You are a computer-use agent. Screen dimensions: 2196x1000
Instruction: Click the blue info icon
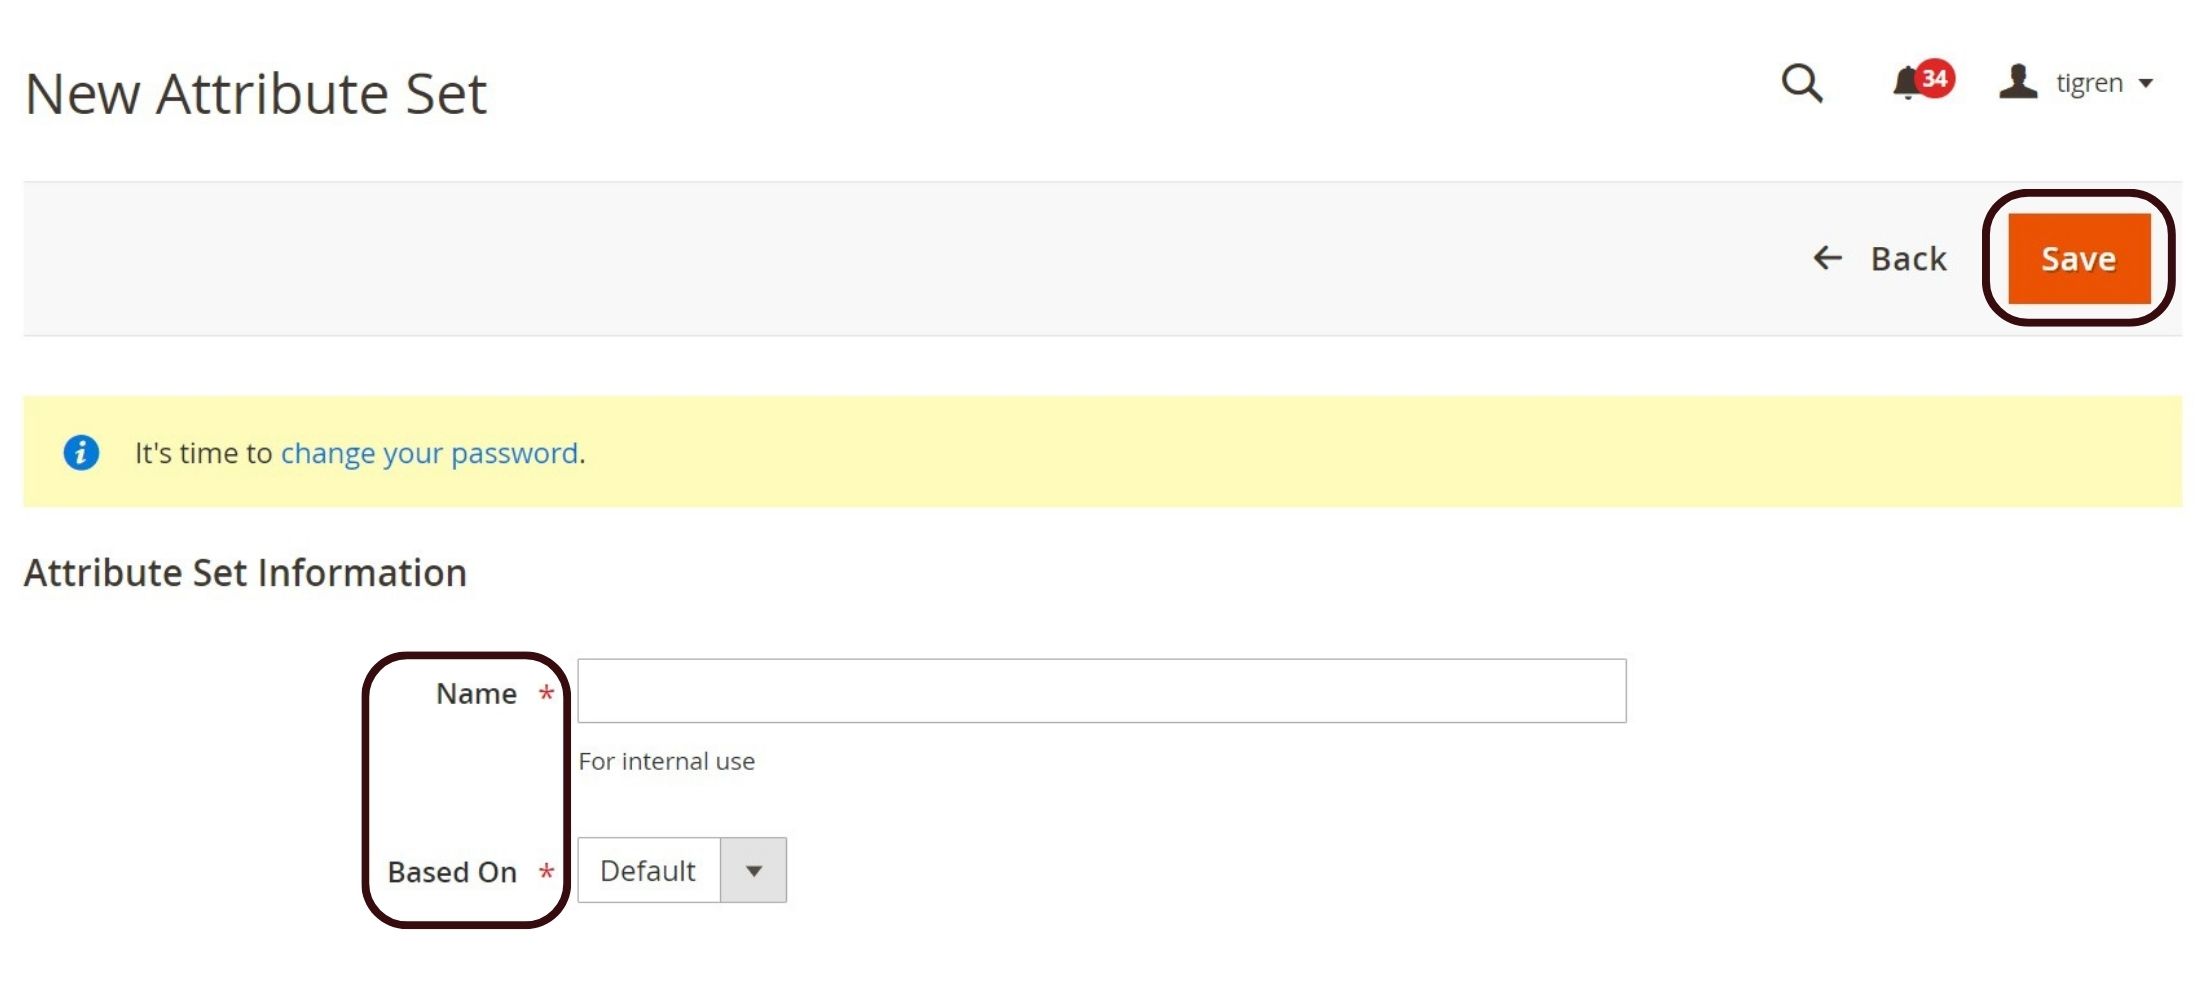[81, 453]
